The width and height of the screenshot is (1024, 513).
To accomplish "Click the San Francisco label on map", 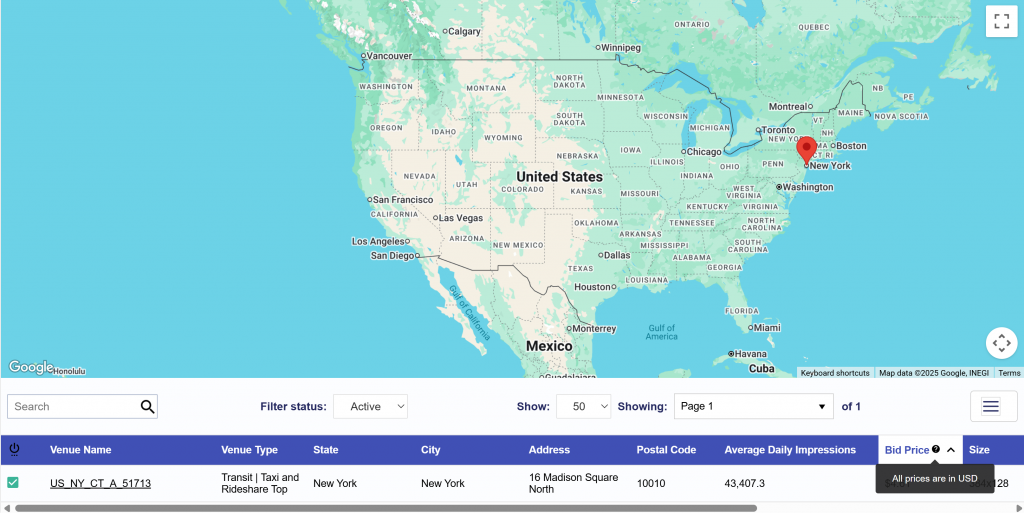I will point(403,200).
